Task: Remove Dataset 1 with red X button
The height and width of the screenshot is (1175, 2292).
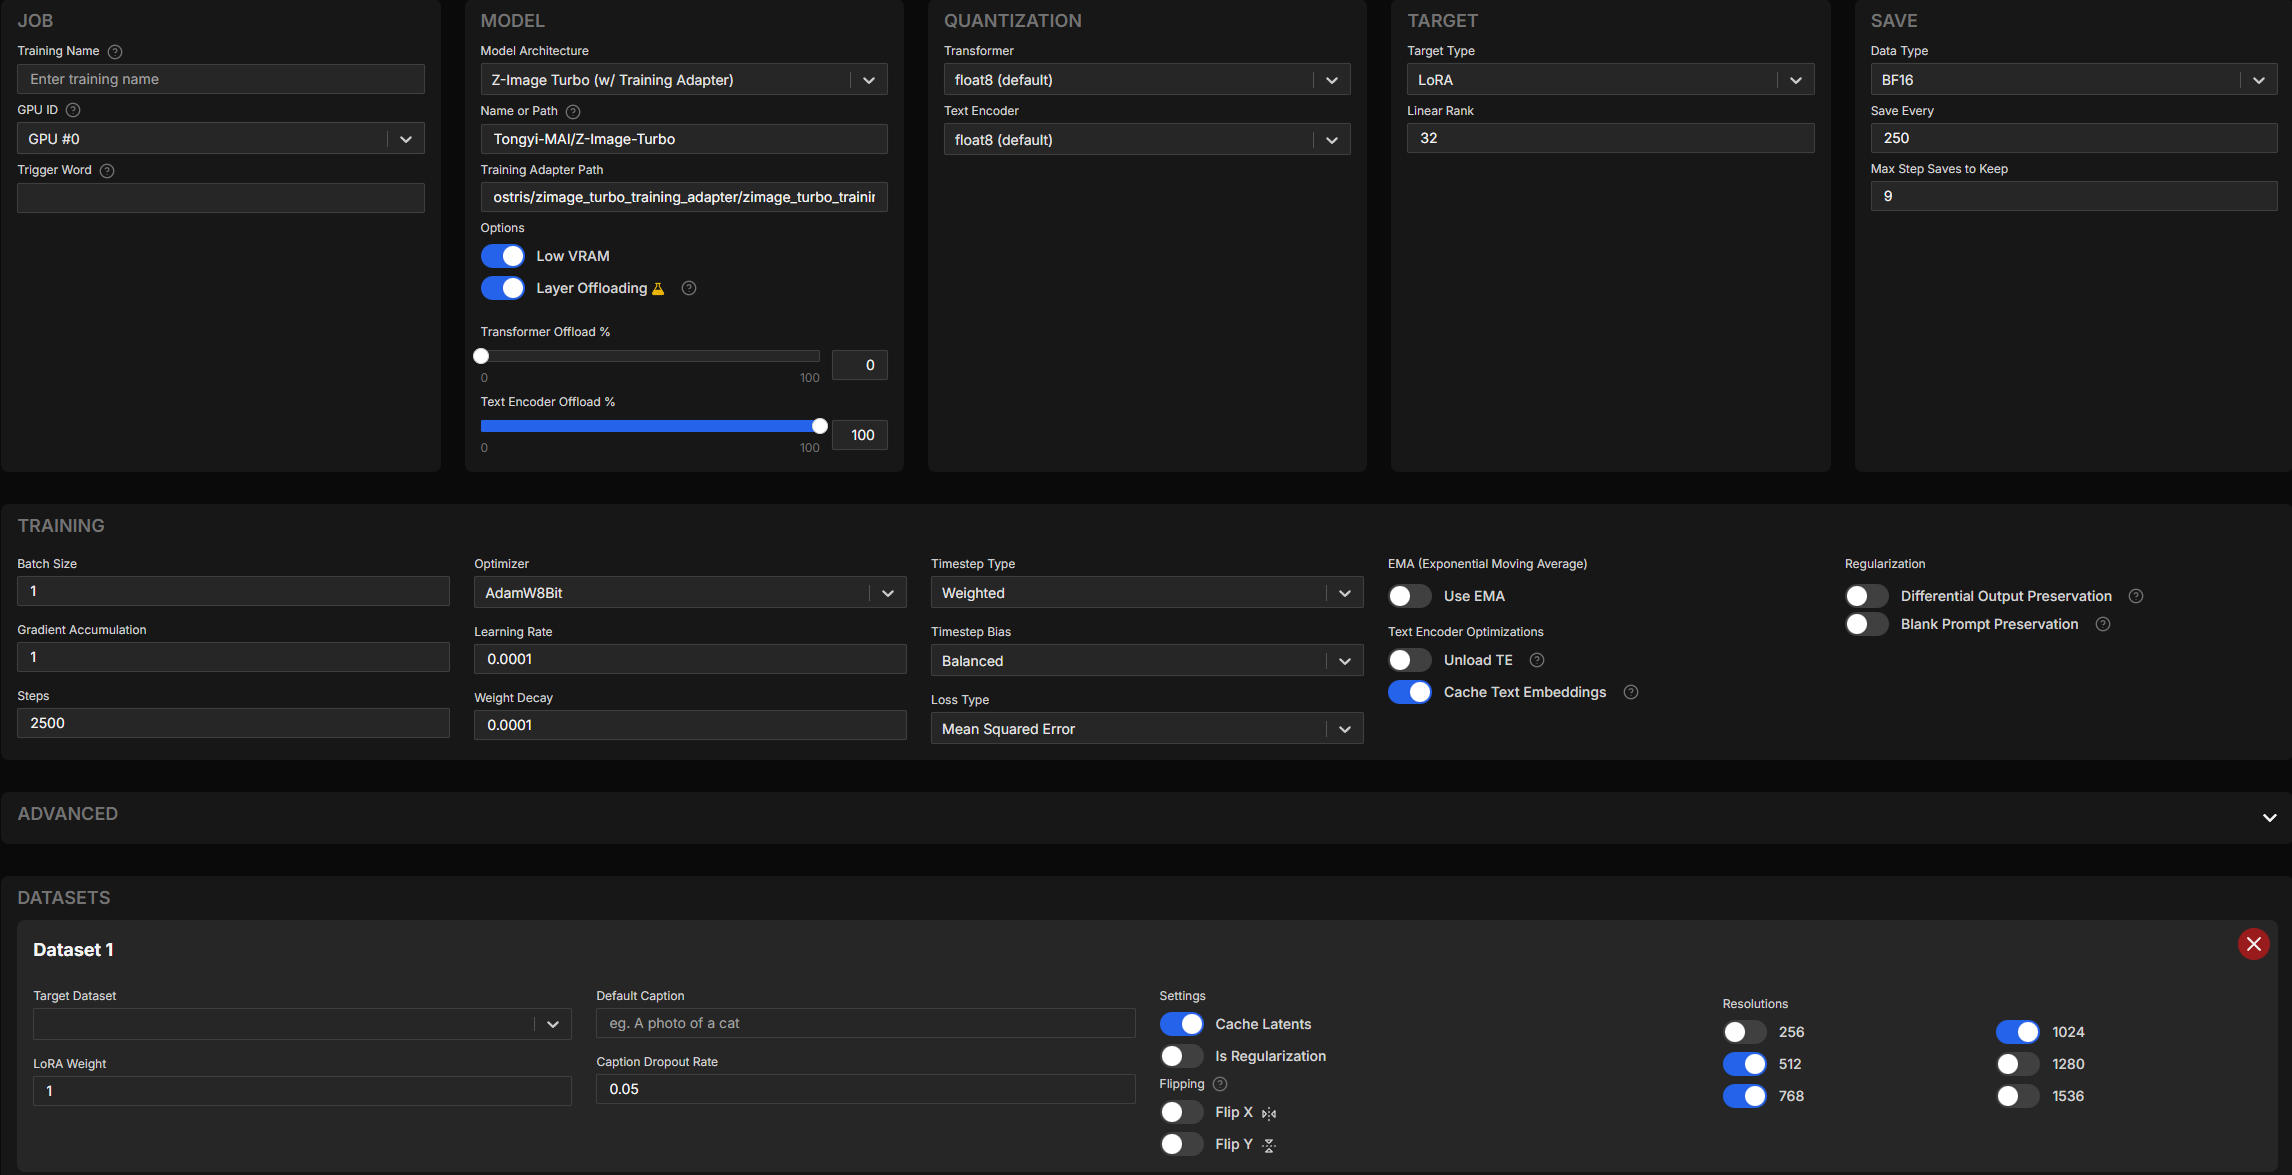Action: coord(2253,944)
